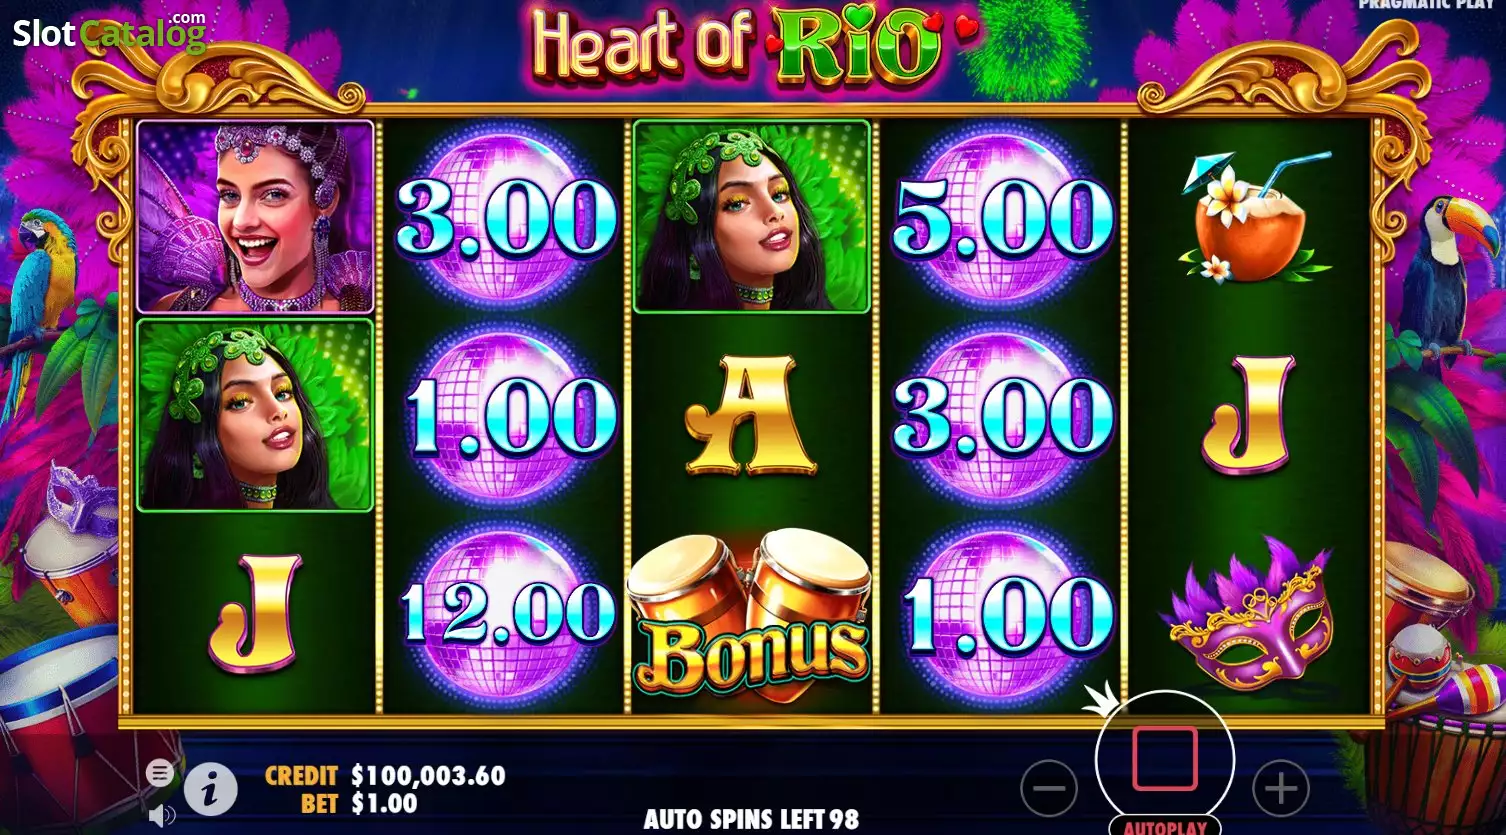The width and height of the screenshot is (1506, 835).
Task: Click the golden J on the first reel
Action: [255, 612]
